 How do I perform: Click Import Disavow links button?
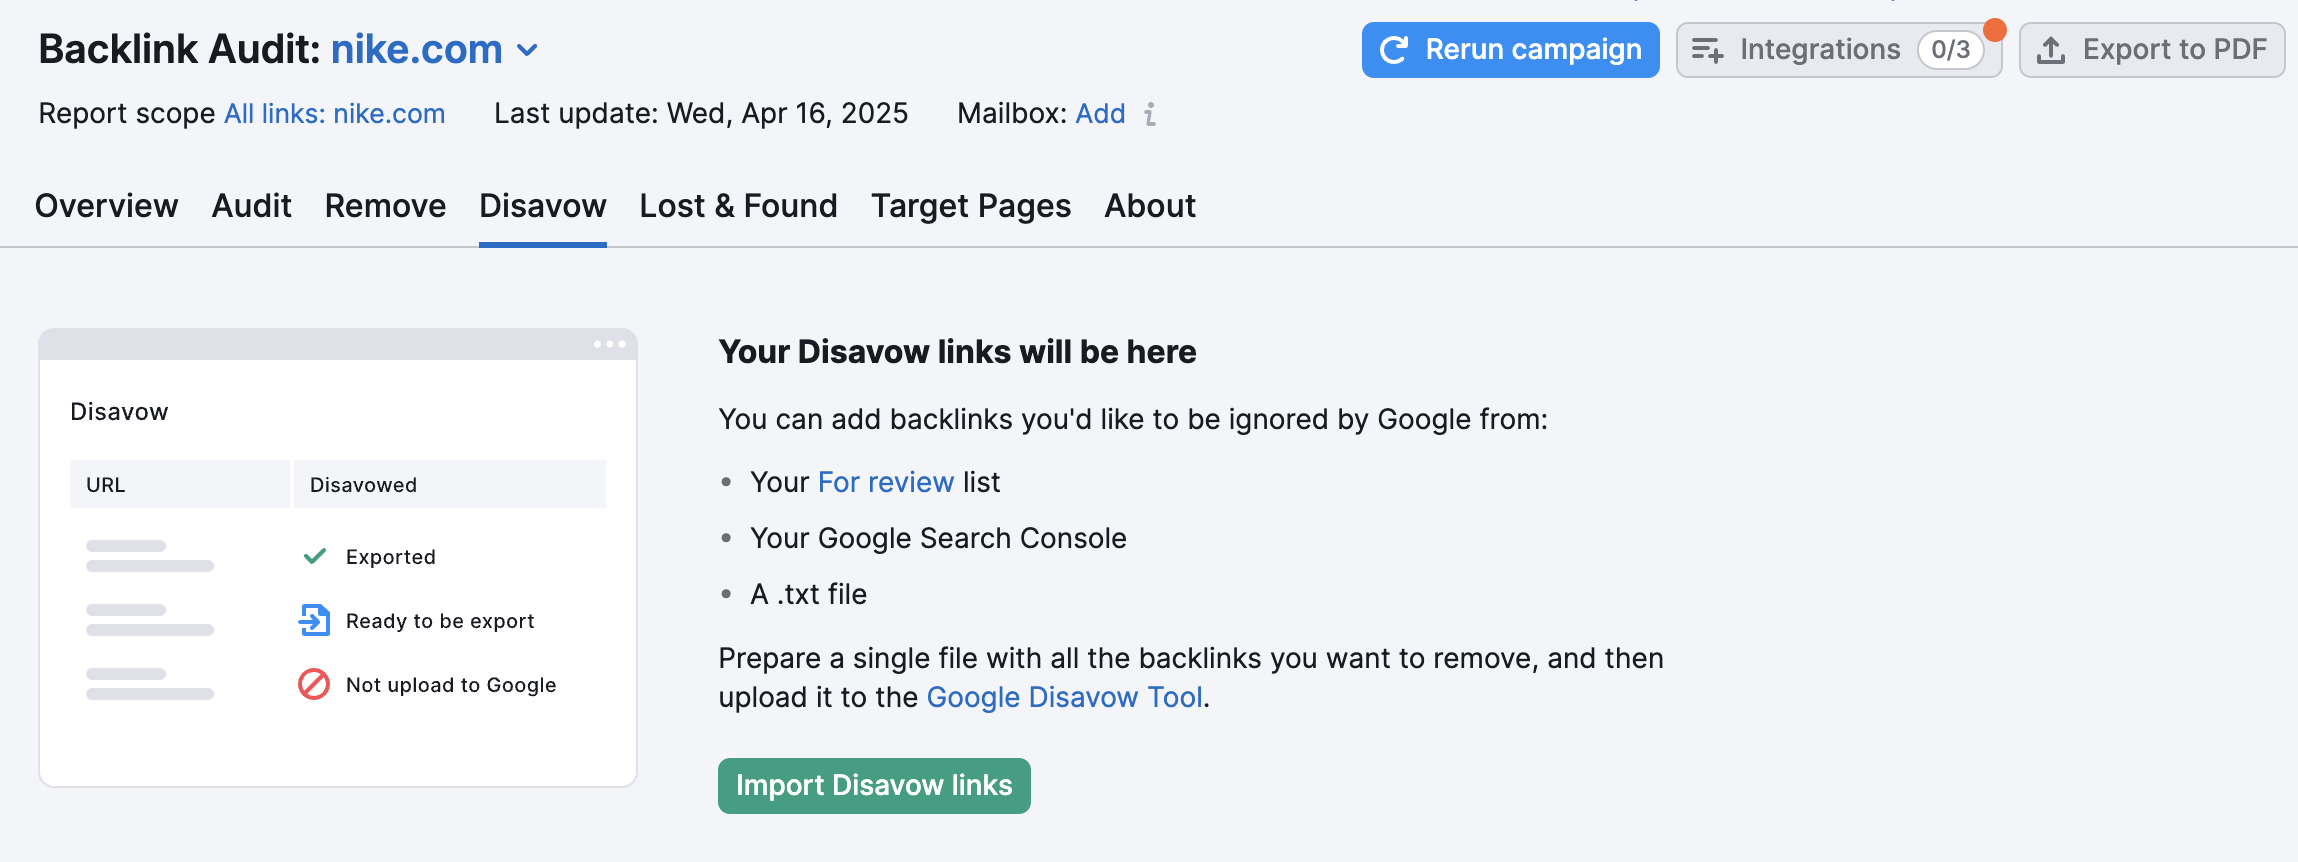pyautogui.click(x=874, y=786)
